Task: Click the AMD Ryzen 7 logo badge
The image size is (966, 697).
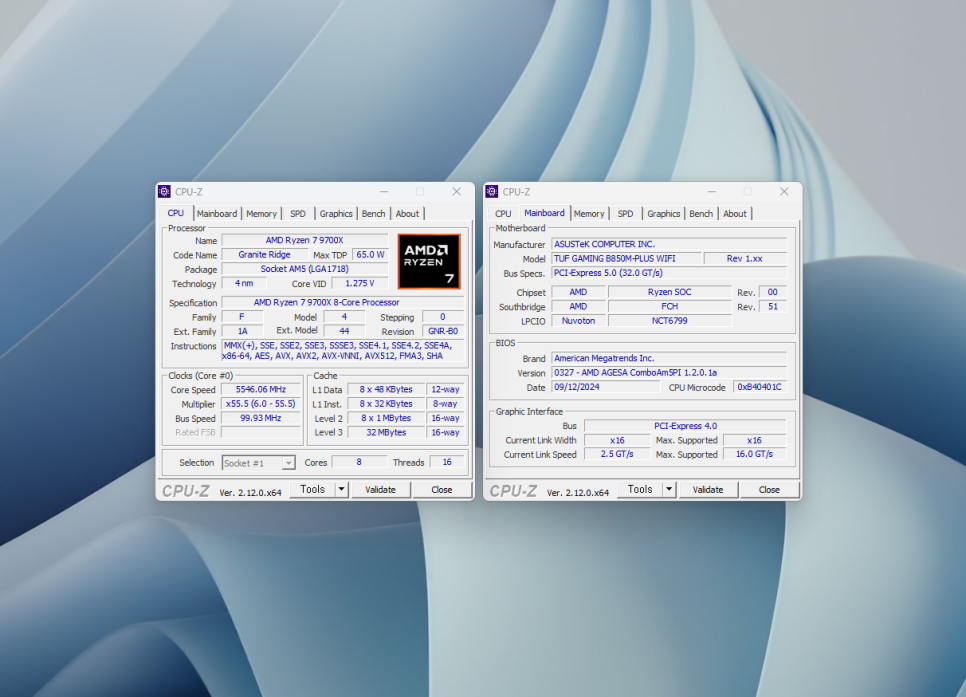Action: coord(429,261)
